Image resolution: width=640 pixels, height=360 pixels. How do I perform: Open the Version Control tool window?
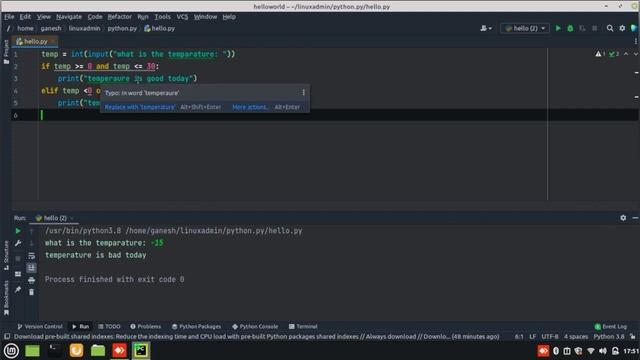coord(40,327)
